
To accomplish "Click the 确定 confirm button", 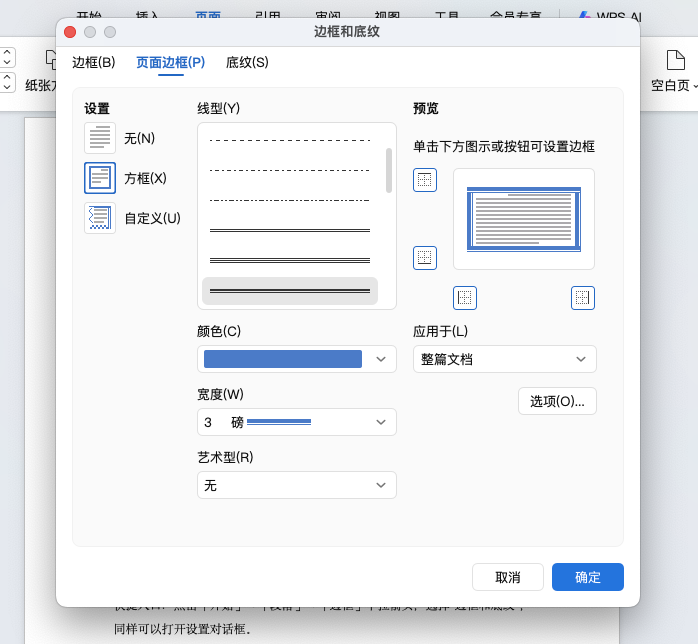I will click(x=588, y=577).
